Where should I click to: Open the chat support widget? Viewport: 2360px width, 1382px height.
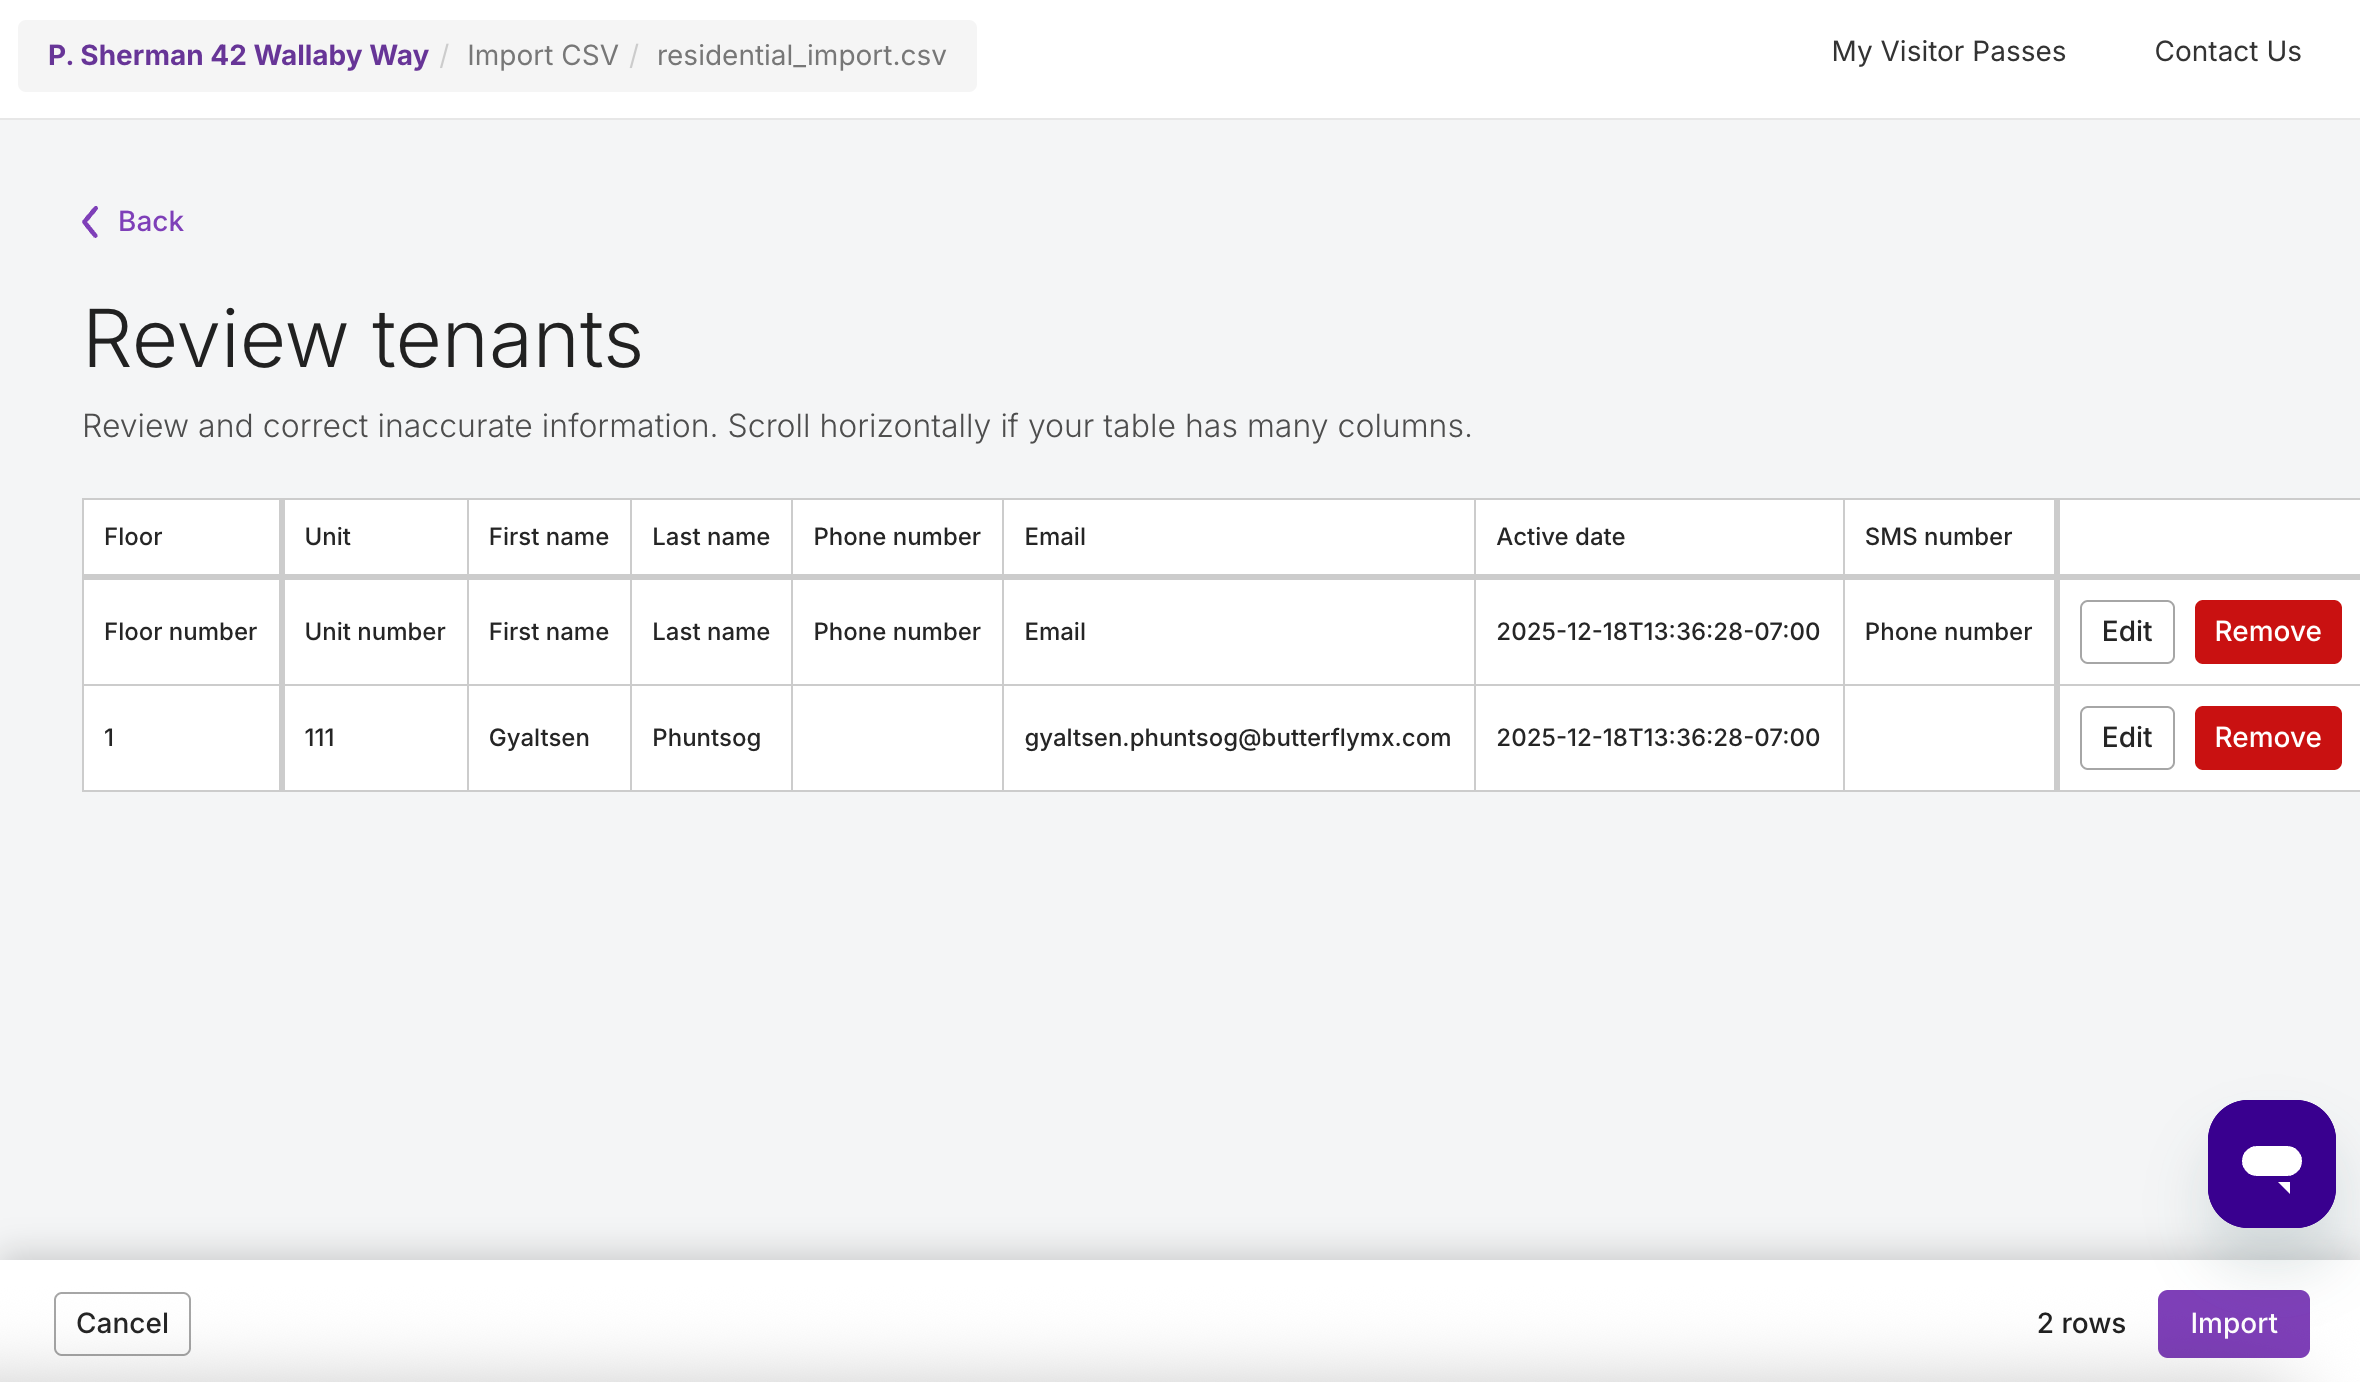[2271, 1163]
